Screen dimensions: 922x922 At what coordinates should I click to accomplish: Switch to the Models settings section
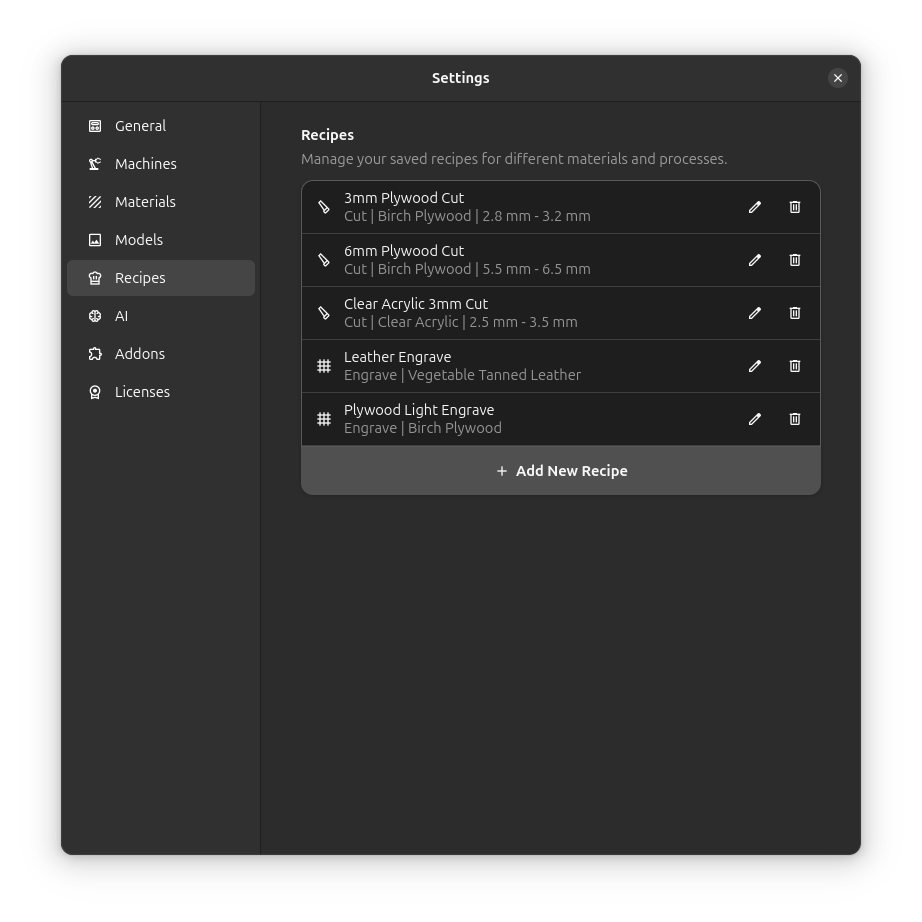139,239
